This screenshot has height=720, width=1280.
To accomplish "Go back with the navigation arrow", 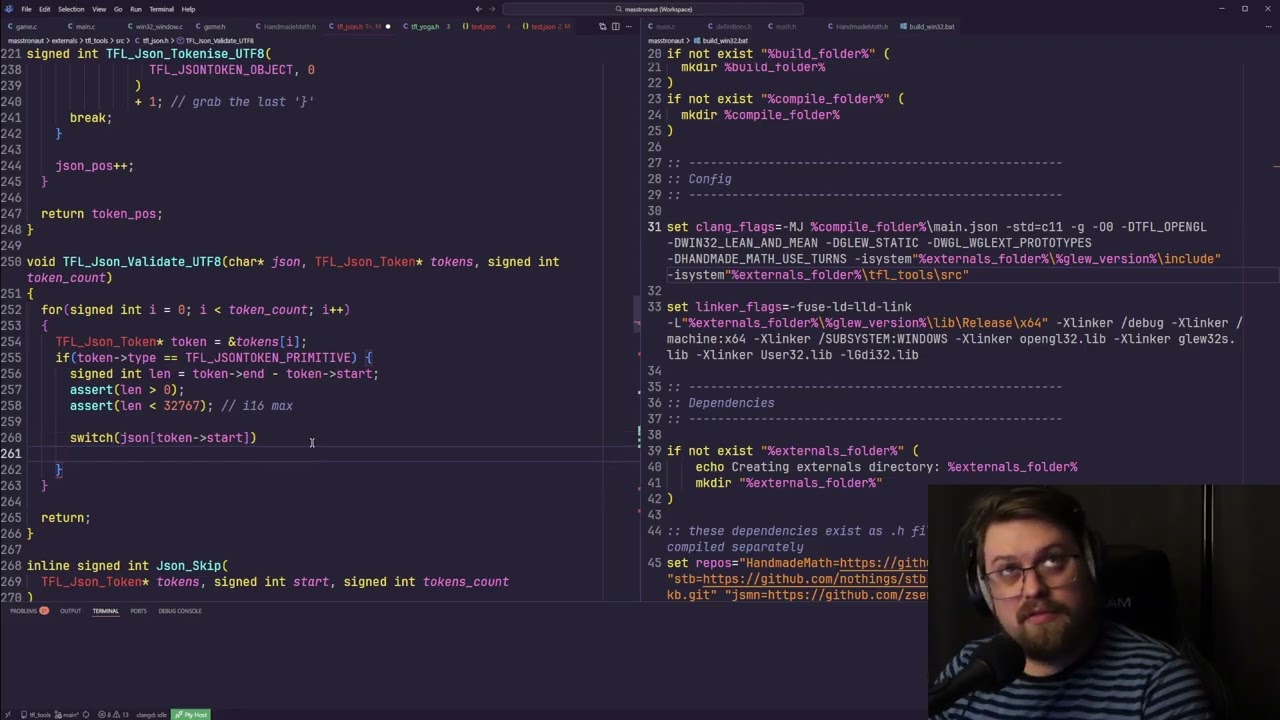I will click(479, 9).
